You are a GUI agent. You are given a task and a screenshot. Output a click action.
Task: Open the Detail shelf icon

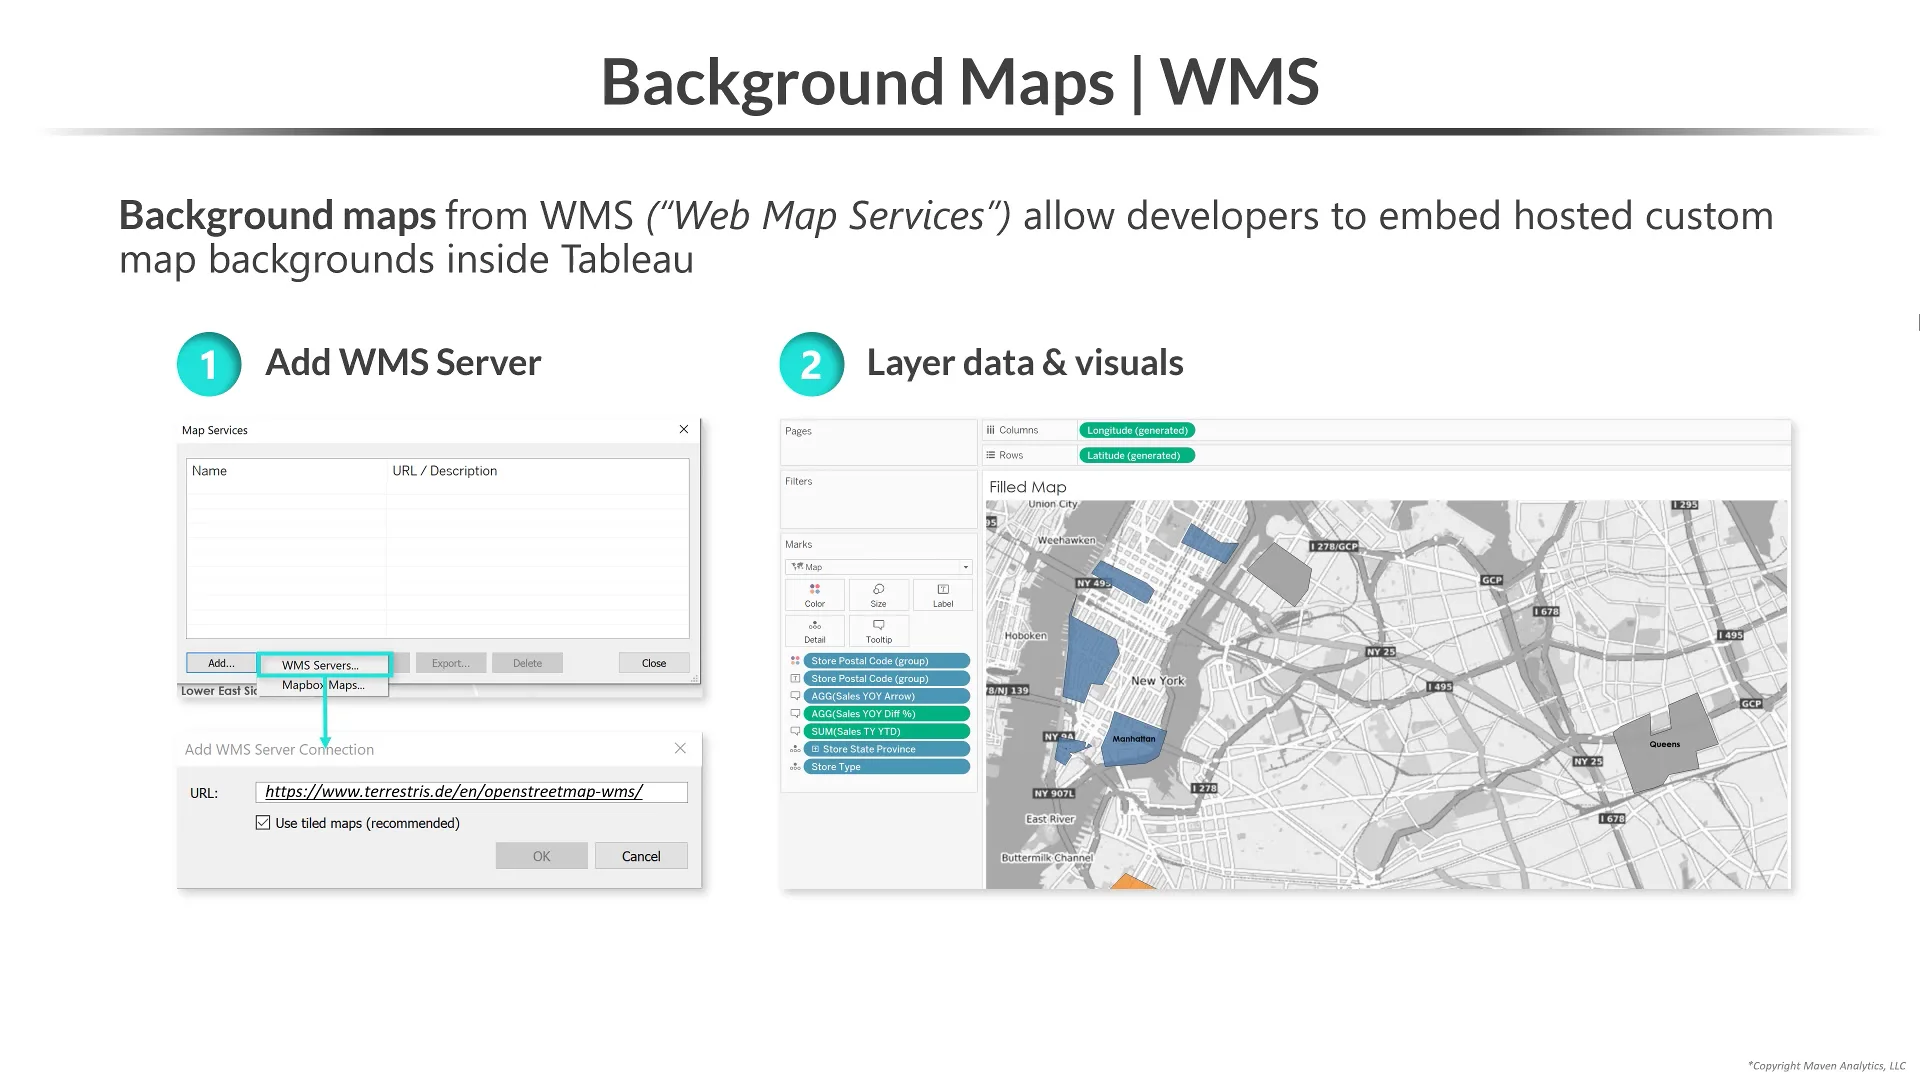pos(813,630)
